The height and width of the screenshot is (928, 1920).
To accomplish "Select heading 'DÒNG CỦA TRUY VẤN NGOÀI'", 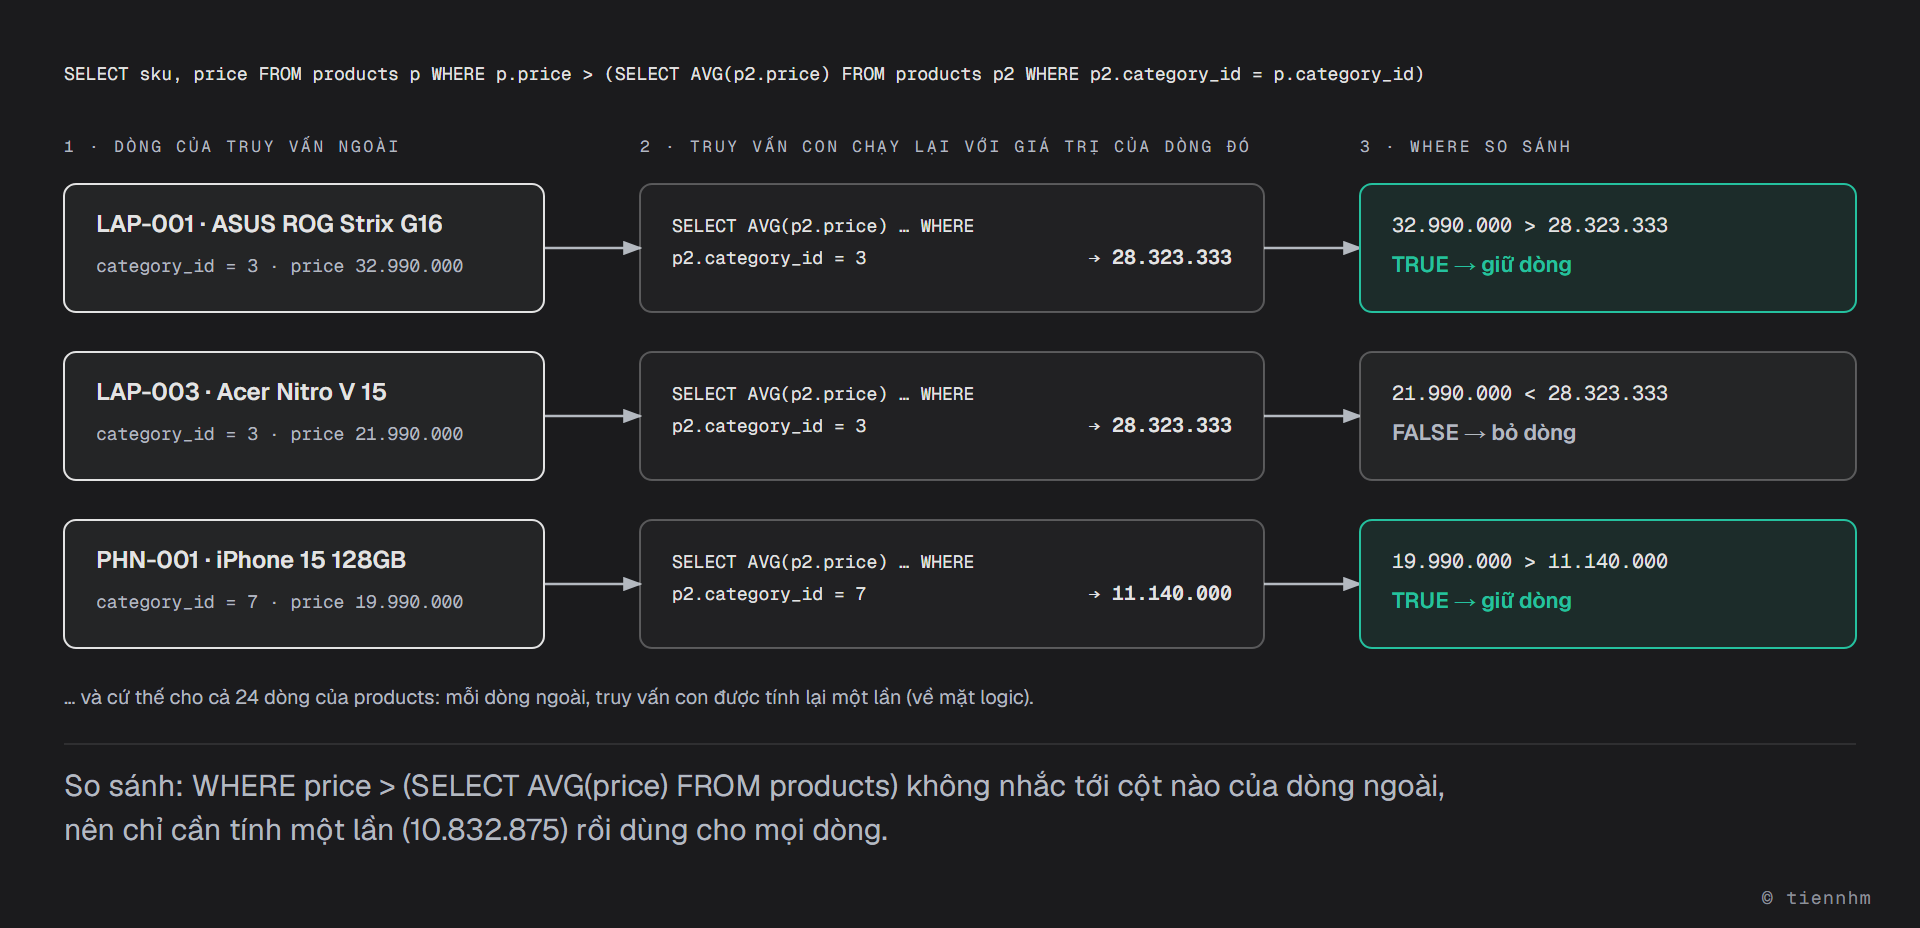I will 256,146.
